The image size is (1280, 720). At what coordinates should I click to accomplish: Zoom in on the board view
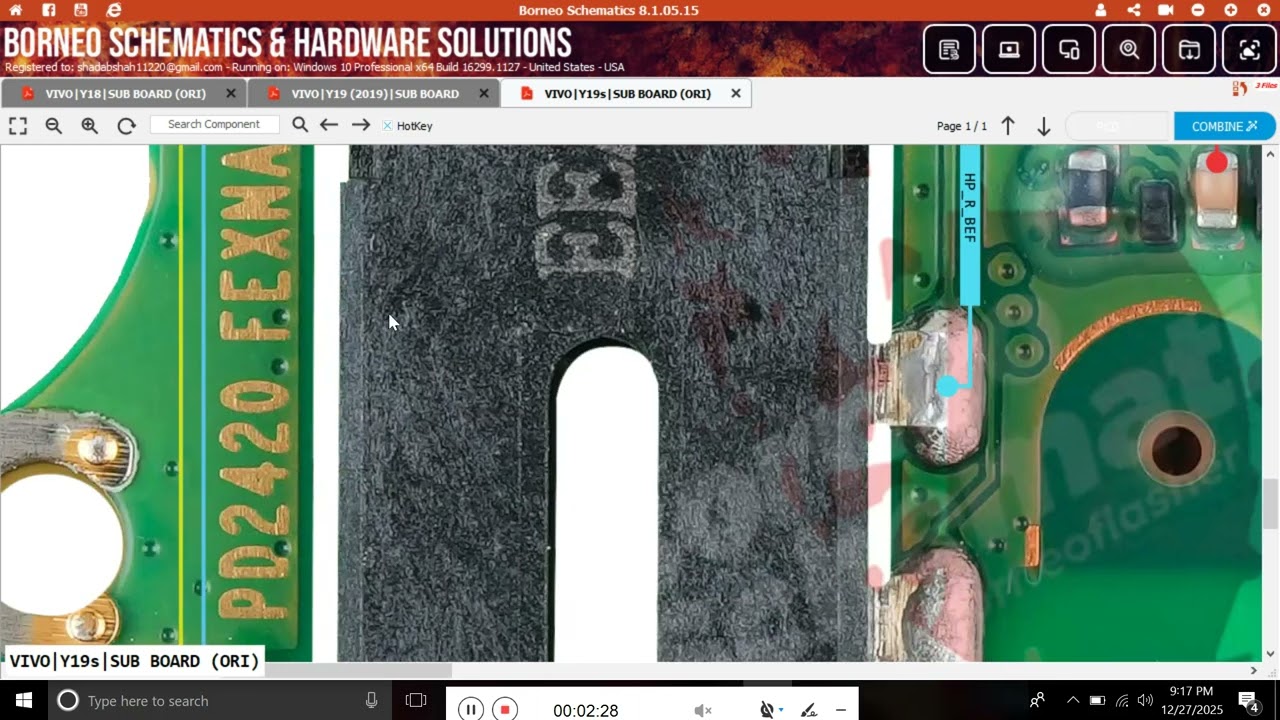(x=90, y=126)
